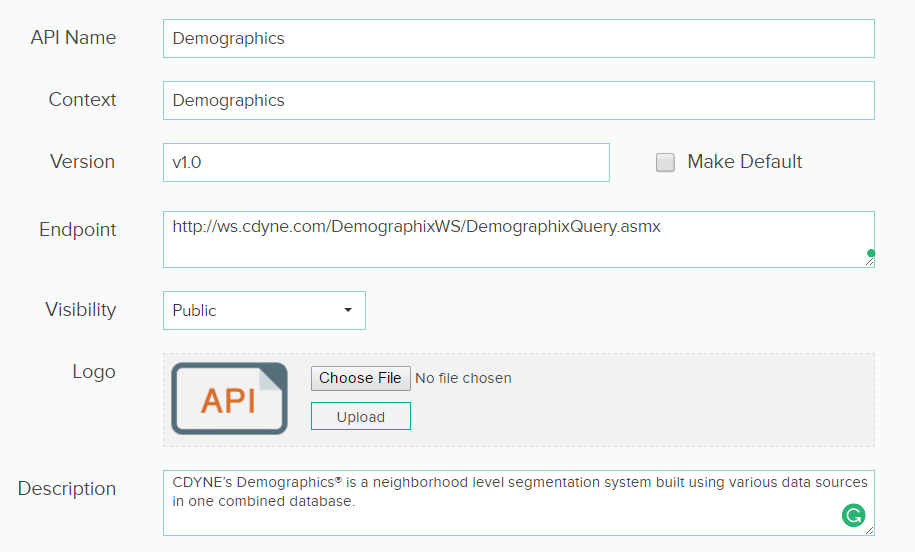915x552 pixels.
Task: Select the Version field containing v1.0
Action: click(x=386, y=162)
